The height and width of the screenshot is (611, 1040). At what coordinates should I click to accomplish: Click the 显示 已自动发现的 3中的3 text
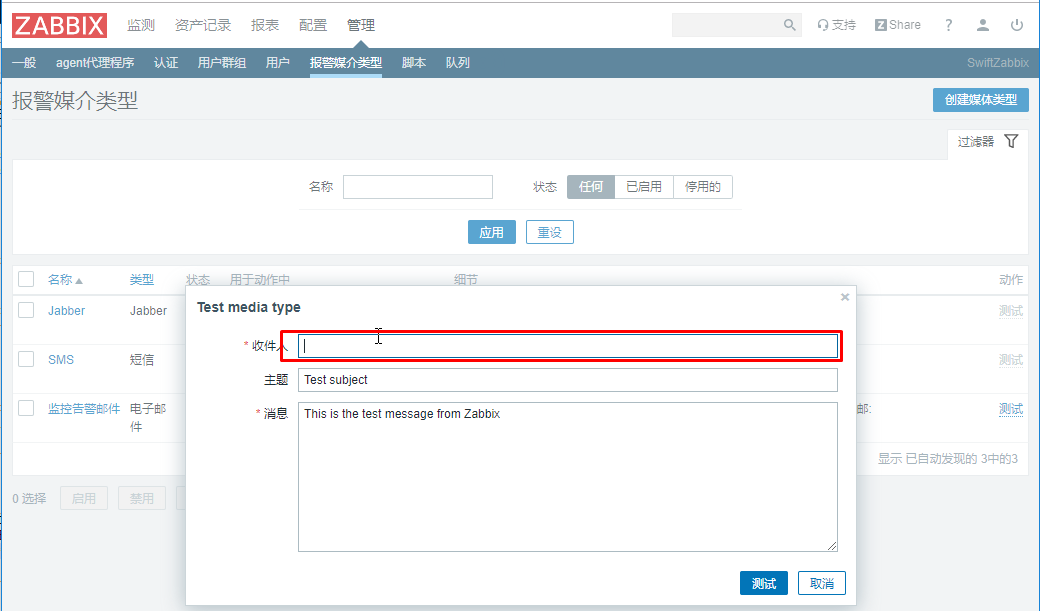click(x=948, y=458)
